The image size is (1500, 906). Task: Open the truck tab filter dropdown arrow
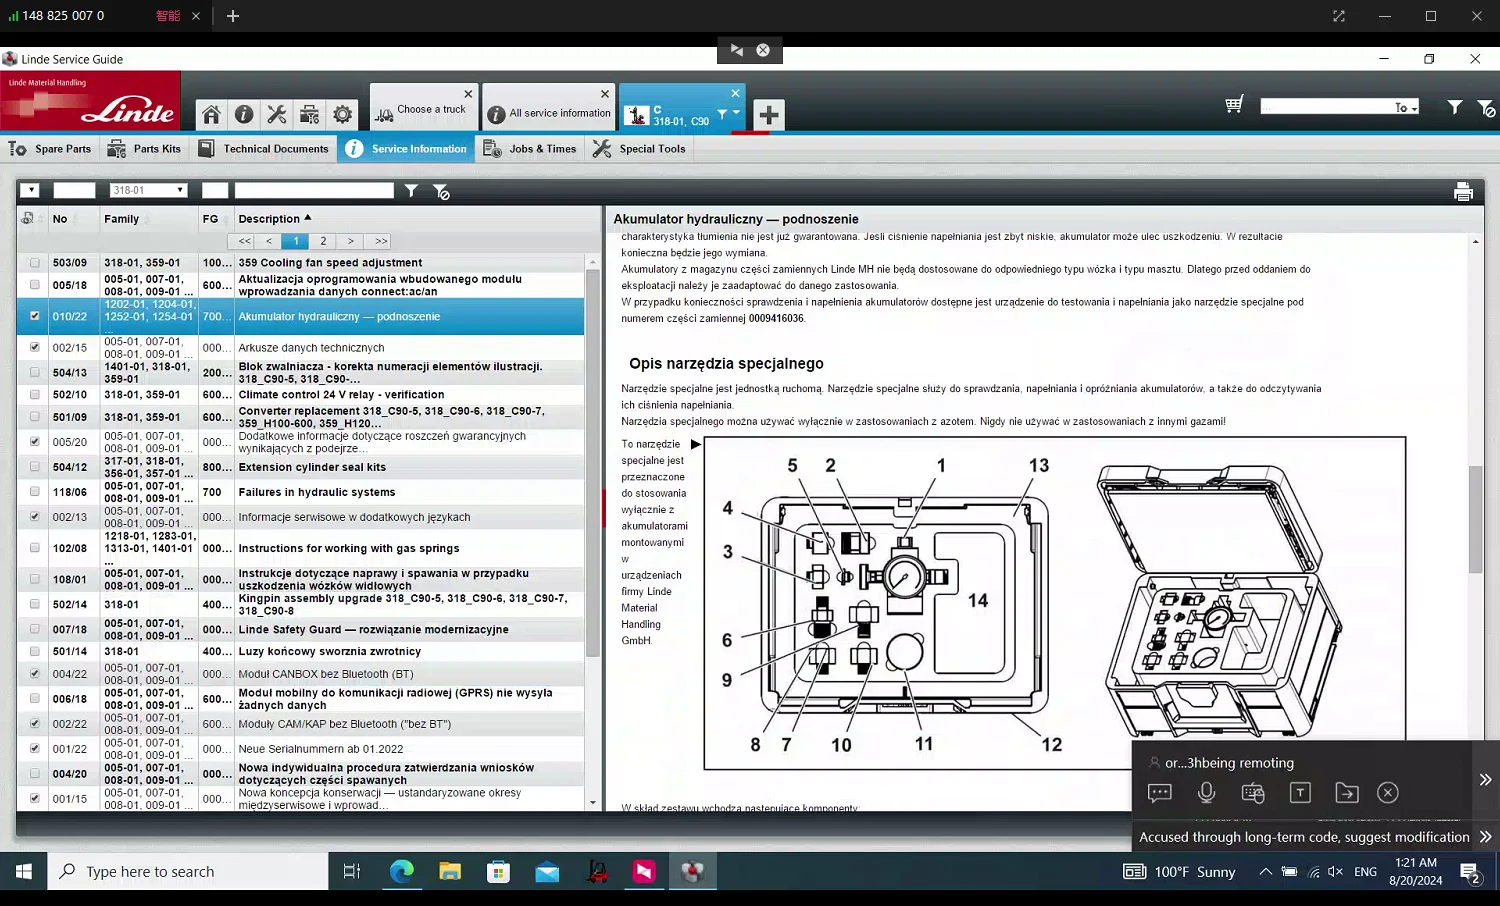tap(736, 113)
